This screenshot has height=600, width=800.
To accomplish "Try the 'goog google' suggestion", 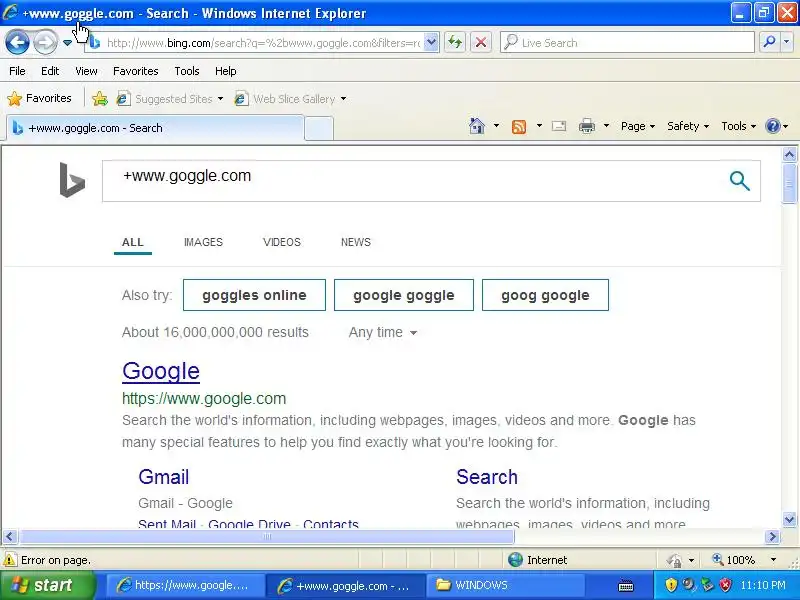I will tap(545, 295).
